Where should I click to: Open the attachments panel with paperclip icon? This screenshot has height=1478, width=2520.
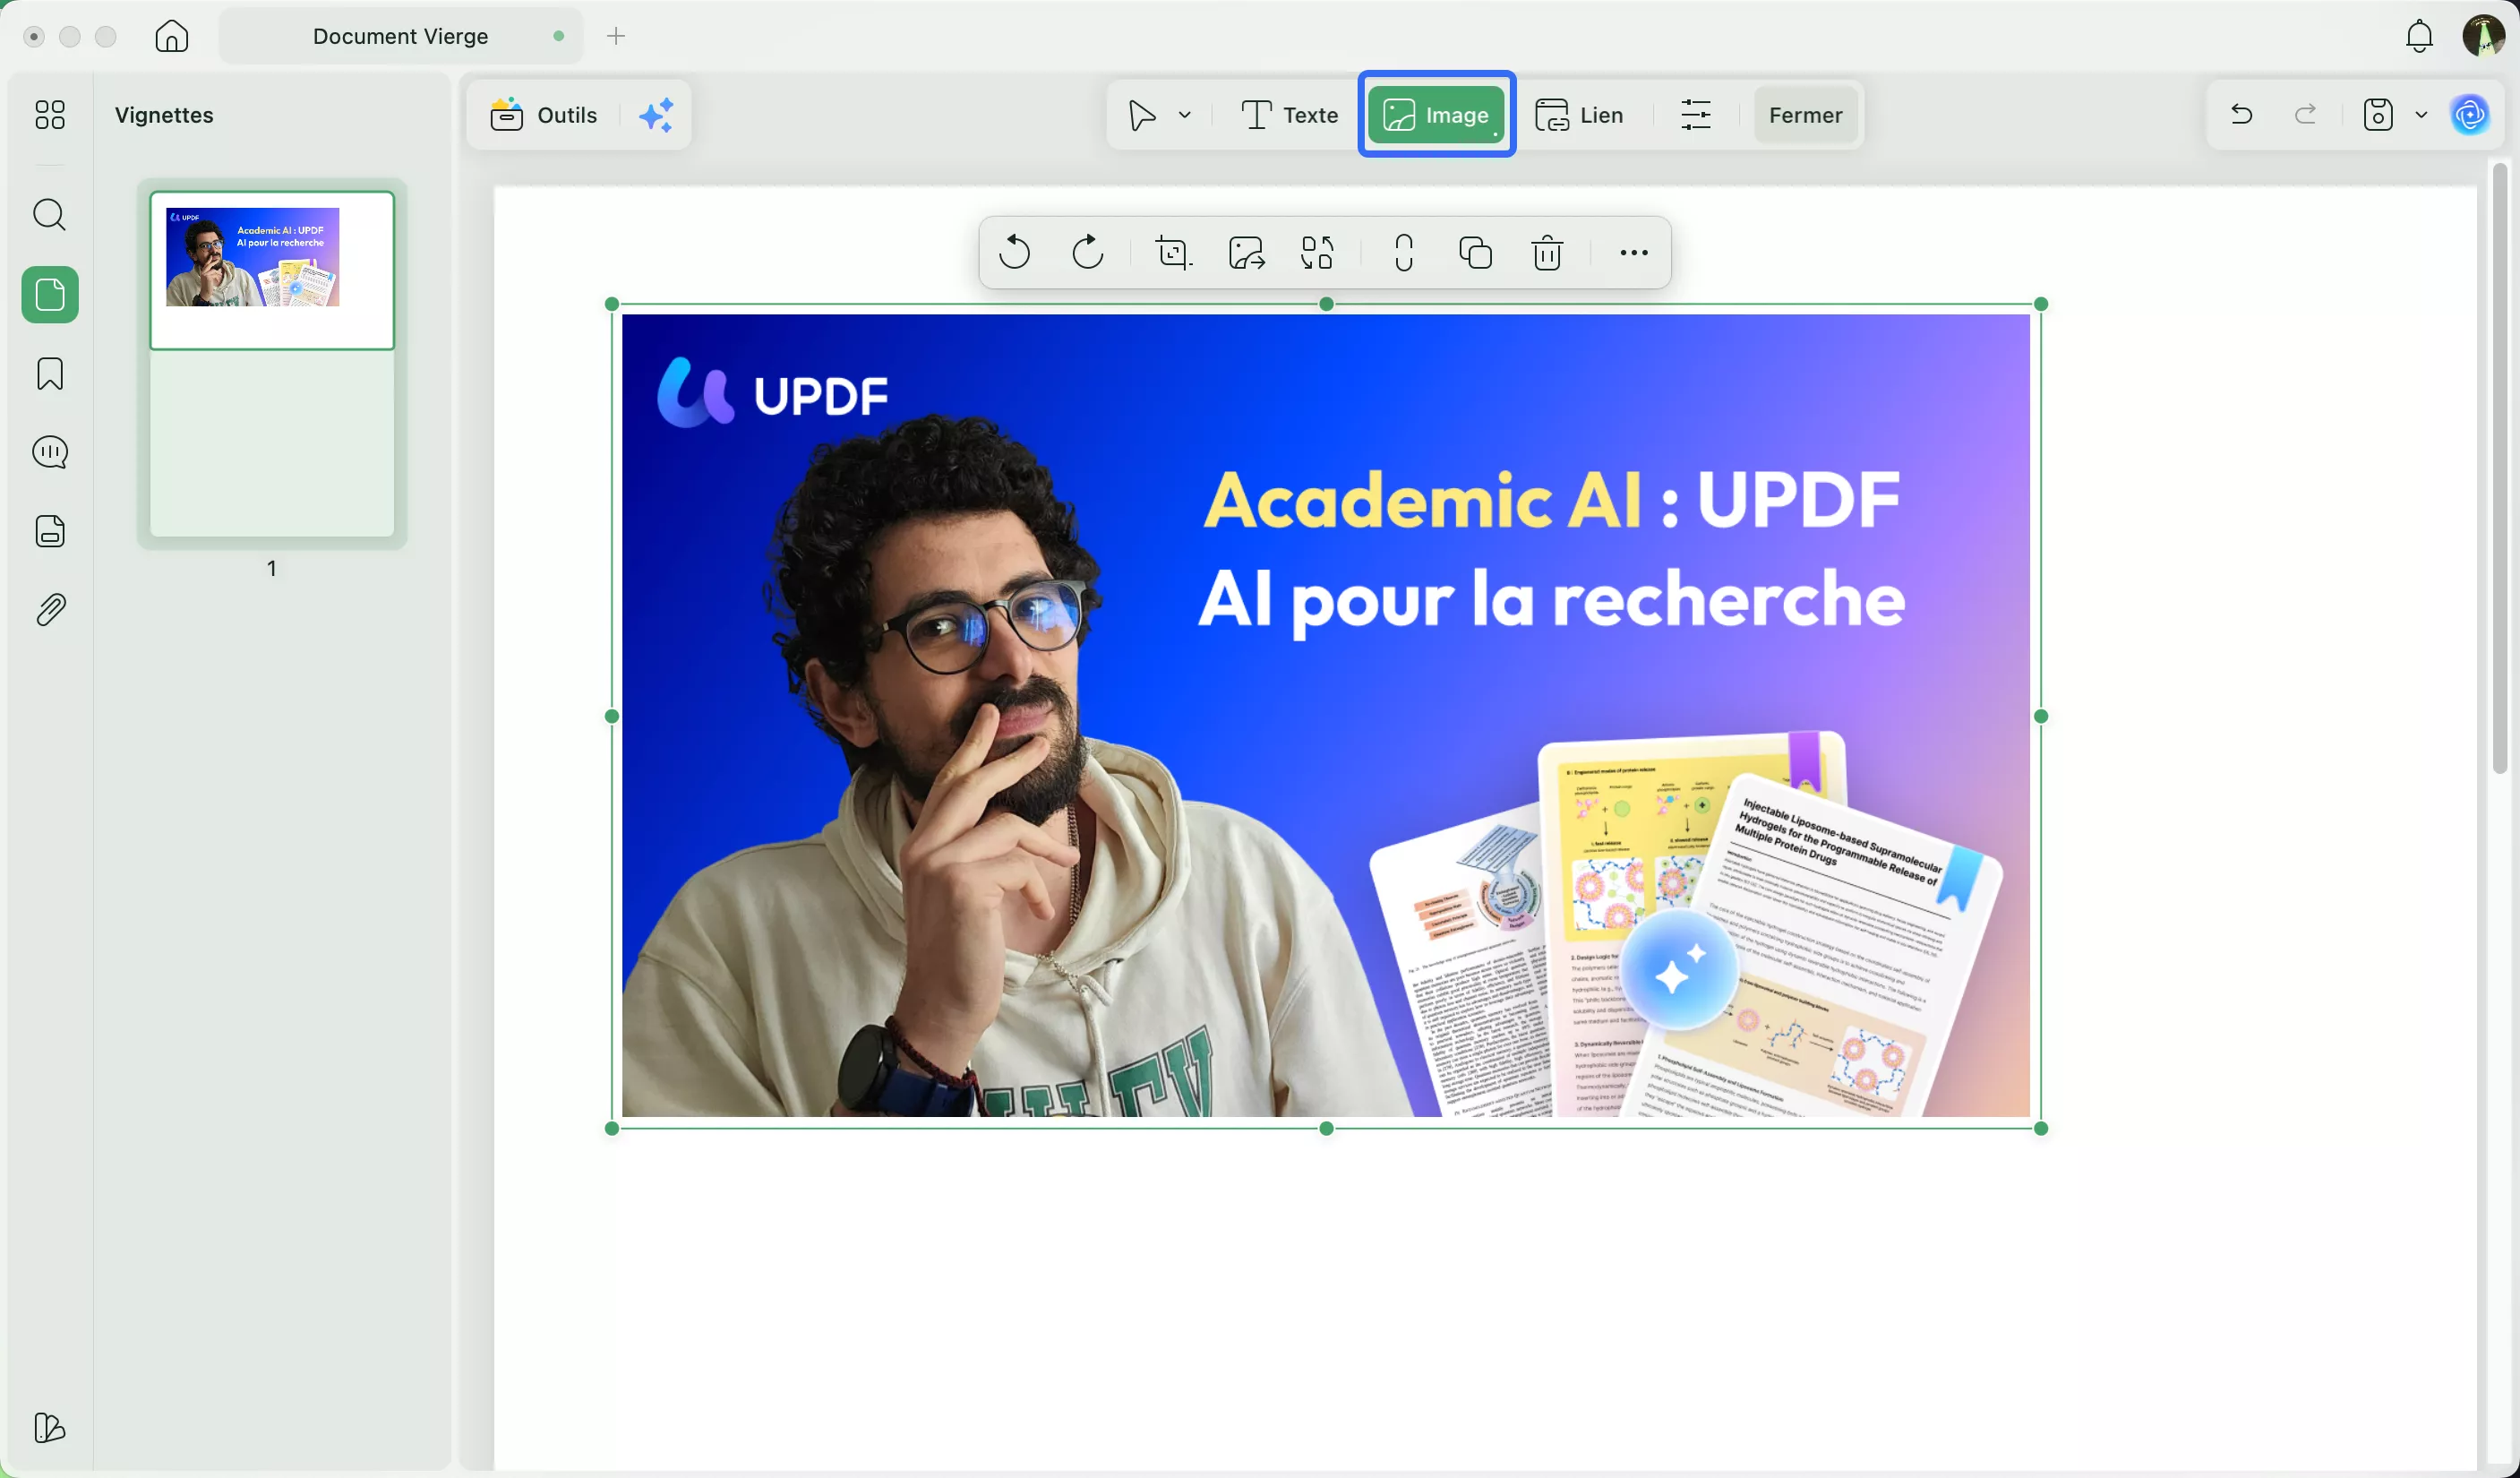tap(49, 609)
